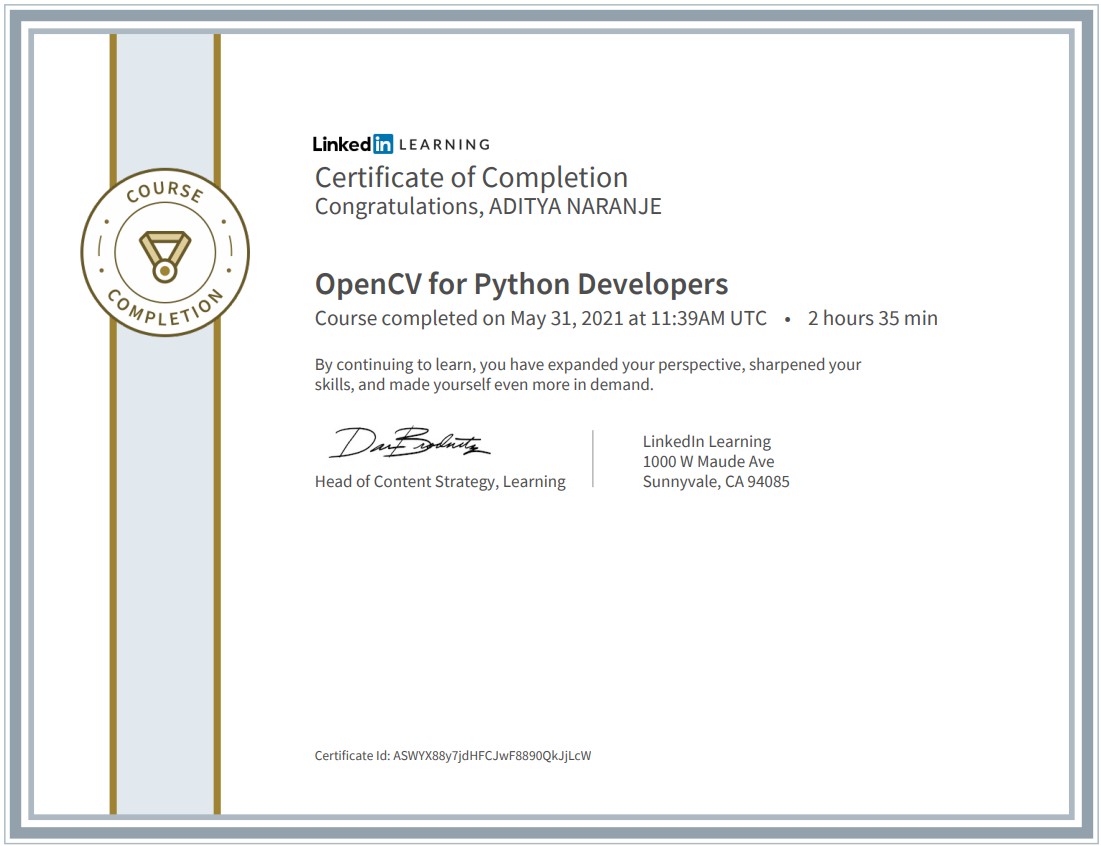The image size is (1101, 846).
Task: Click the recipient name ADITYA NARANJE
Action: point(575,207)
